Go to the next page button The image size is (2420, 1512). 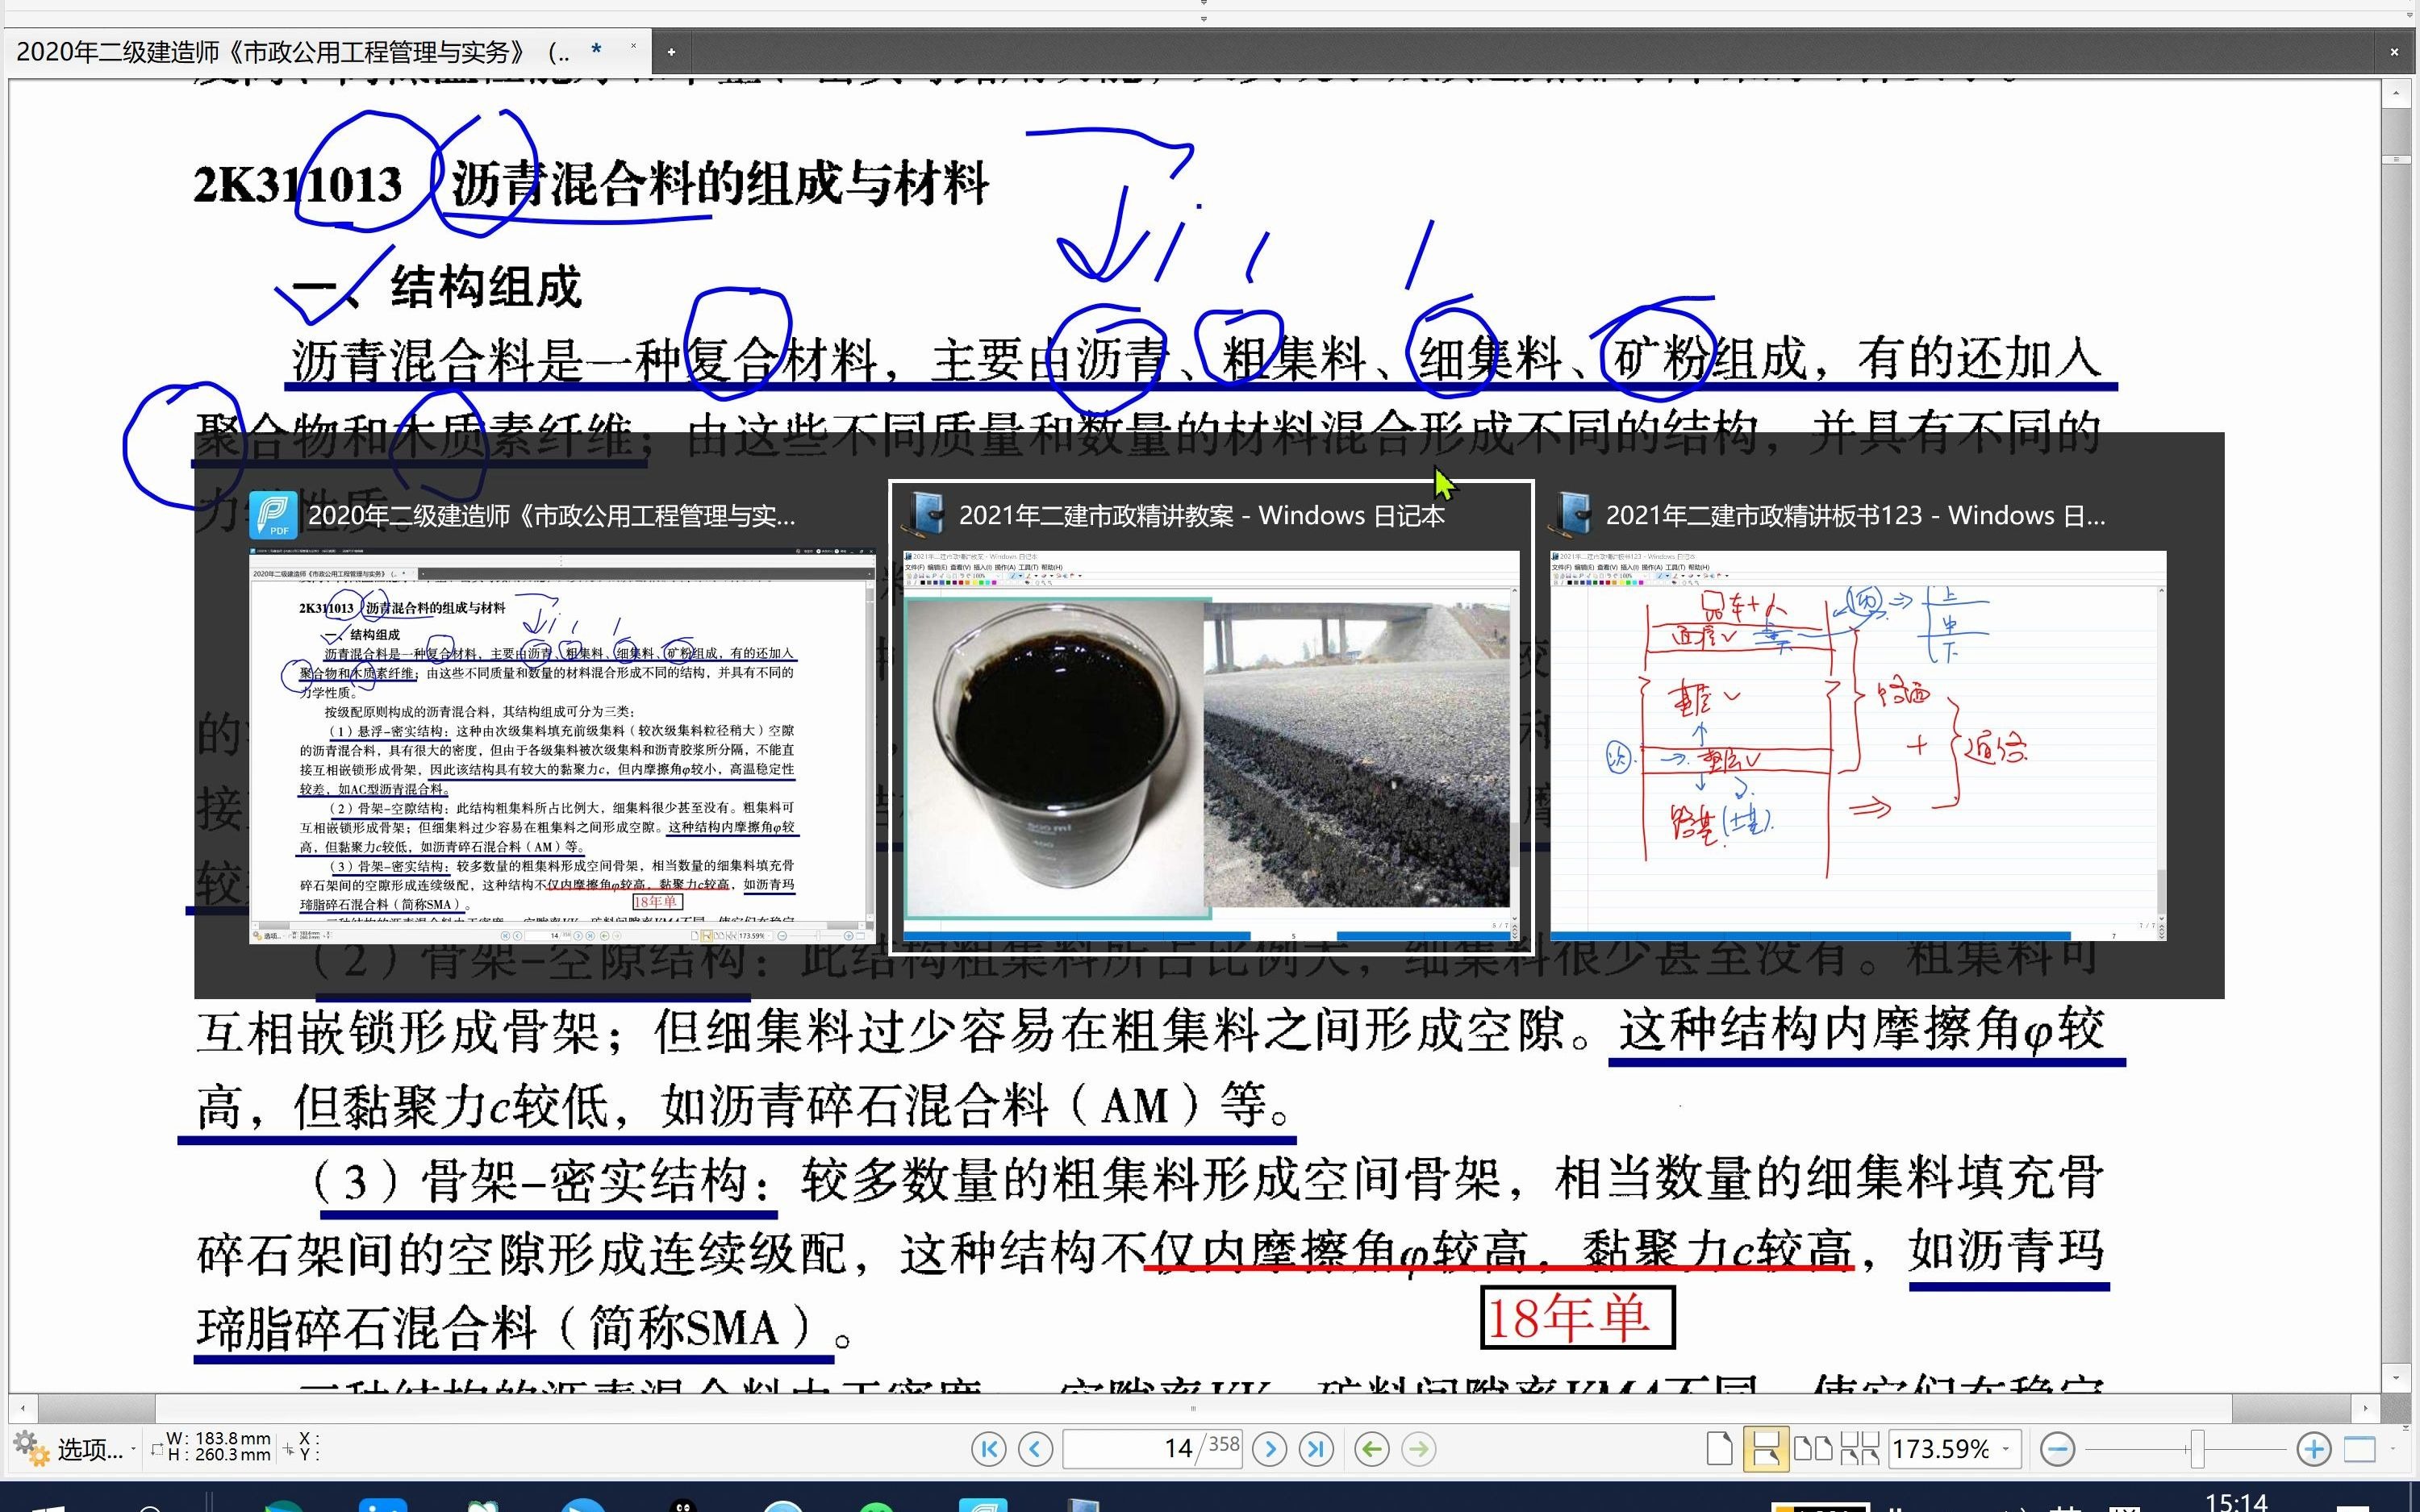(x=1270, y=1448)
